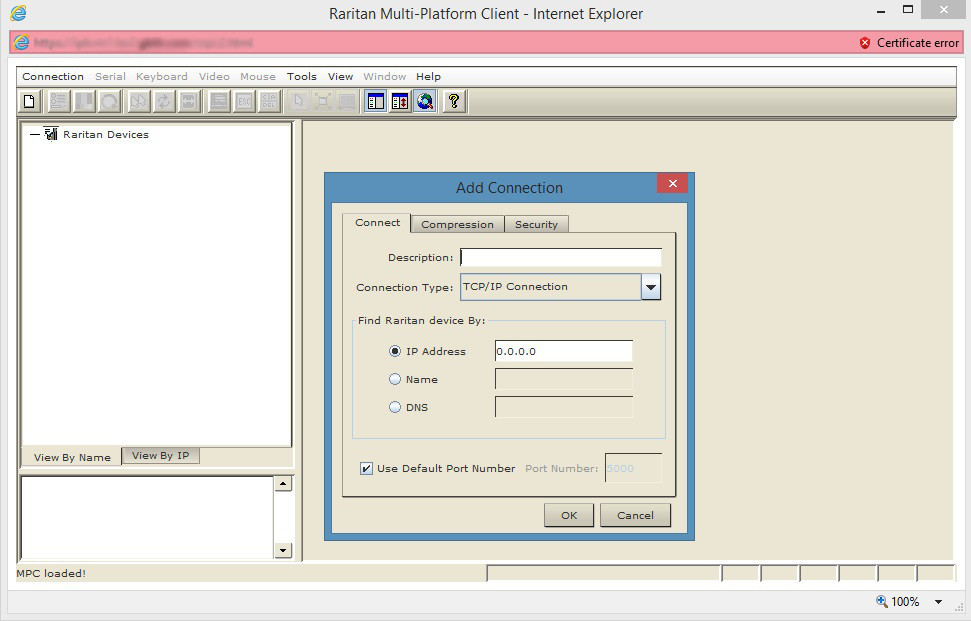The width and height of the screenshot is (971, 621).
Task: Uncheck Use Default Port Number checkbox
Action: [x=366, y=468]
